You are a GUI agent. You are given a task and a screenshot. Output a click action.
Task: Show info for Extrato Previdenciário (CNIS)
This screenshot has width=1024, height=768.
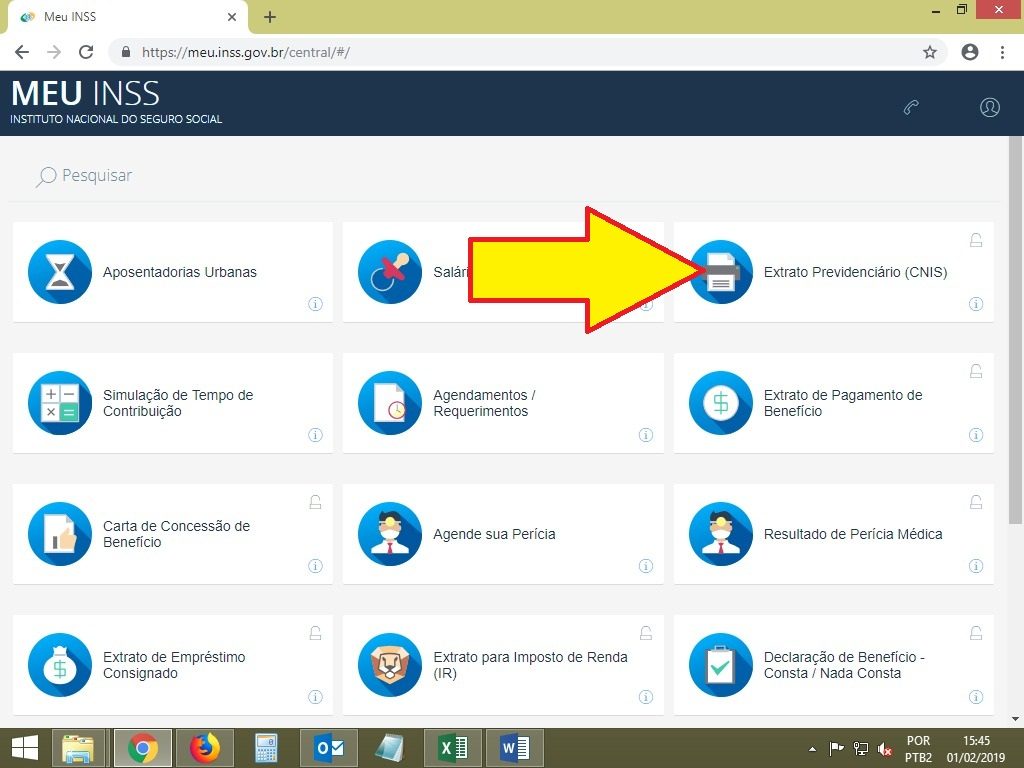tap(976, 304)
